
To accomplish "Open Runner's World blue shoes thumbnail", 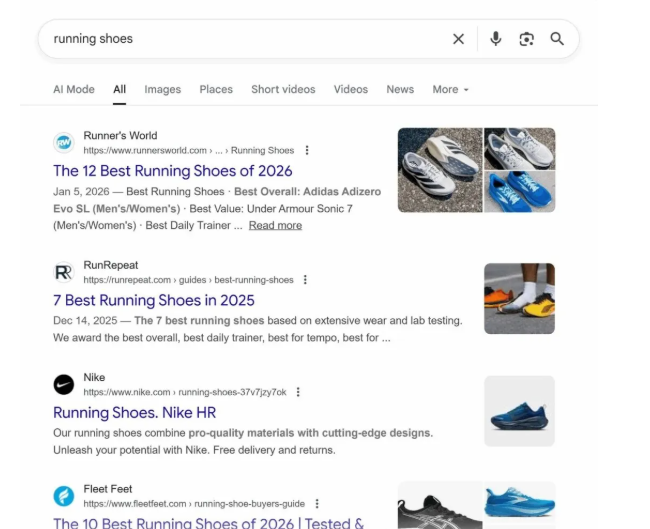I will (x=520, y=192).
